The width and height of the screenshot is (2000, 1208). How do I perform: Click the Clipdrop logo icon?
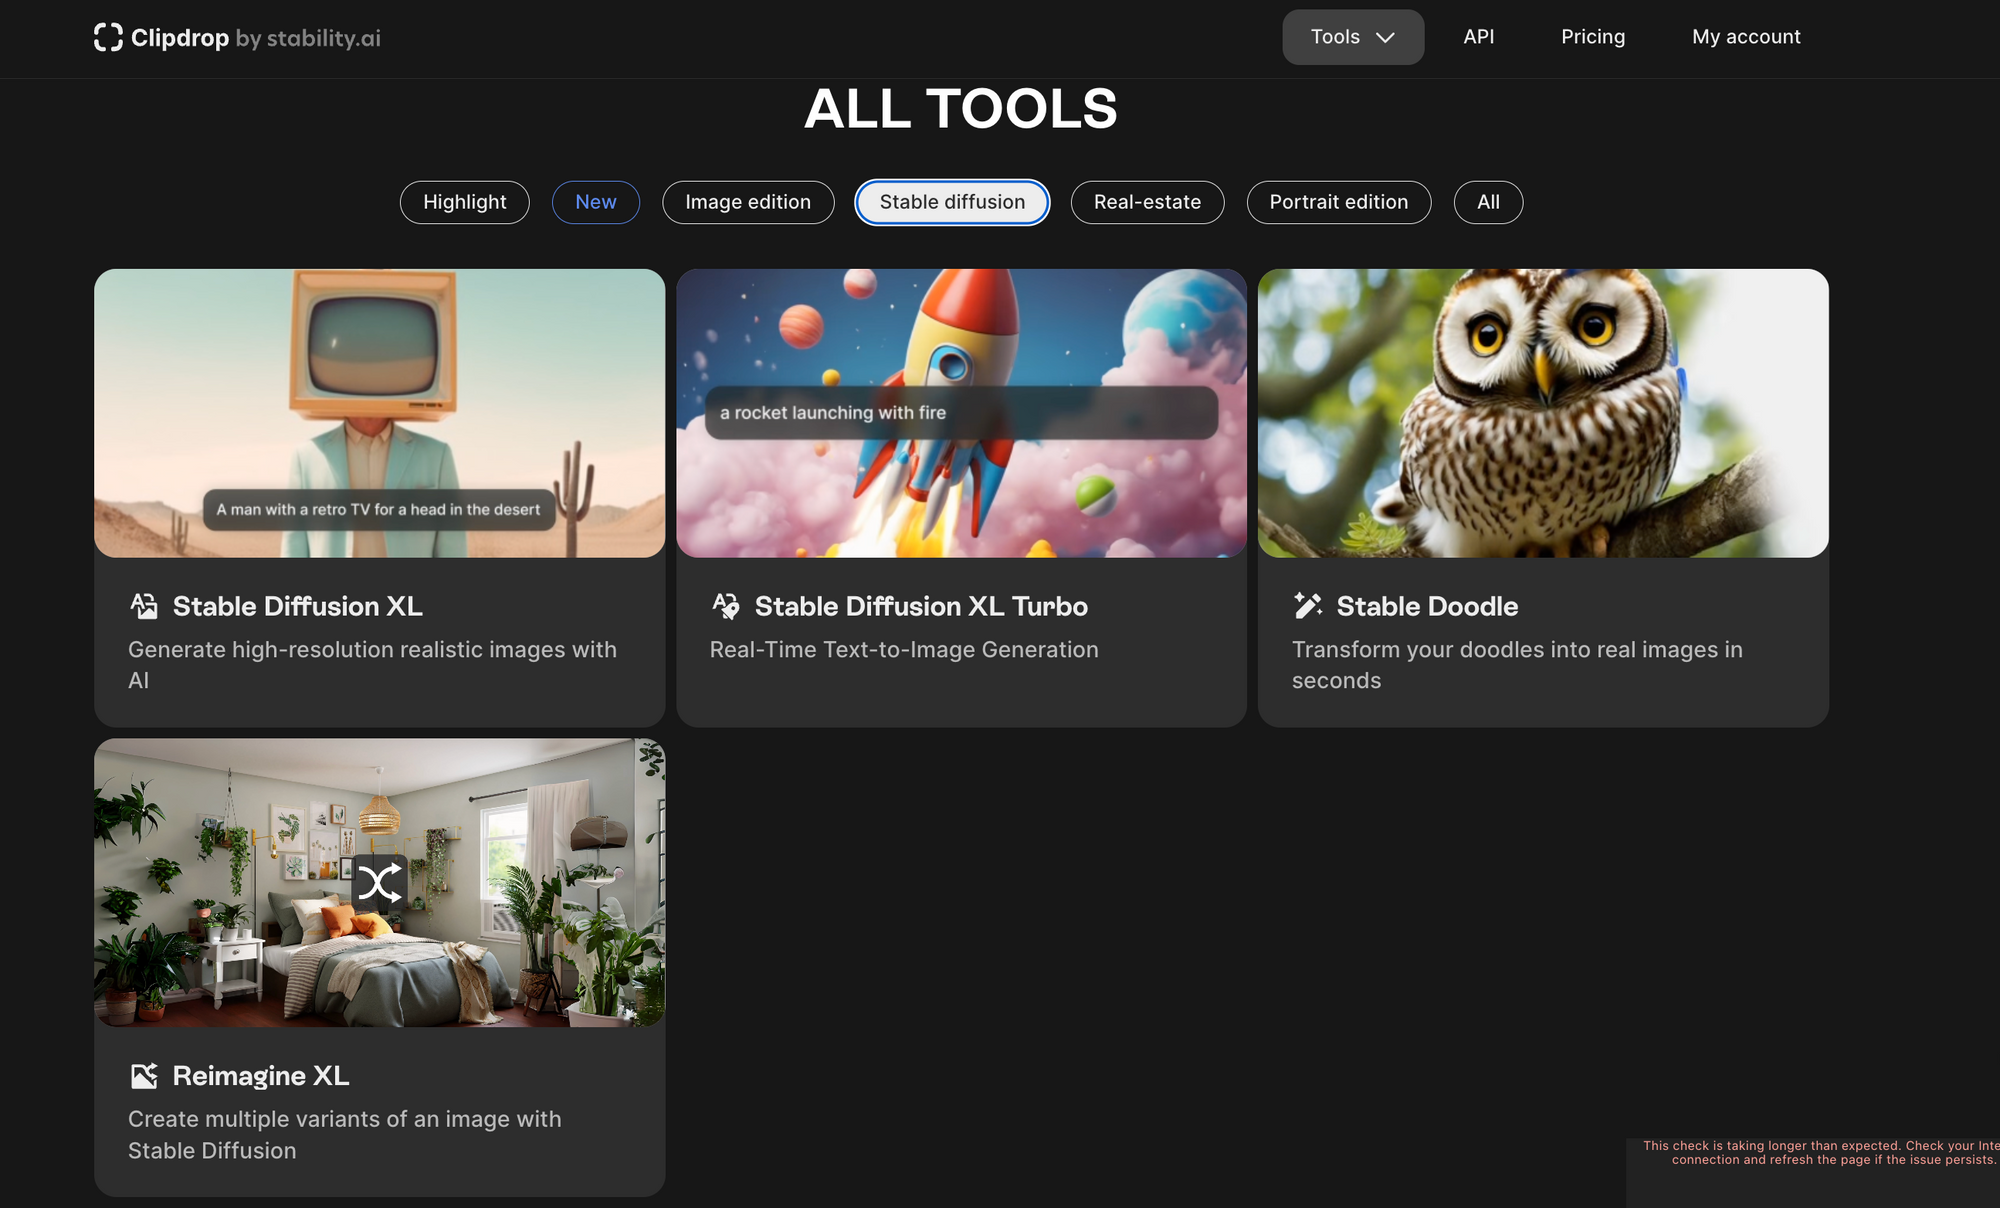[108, 37]
